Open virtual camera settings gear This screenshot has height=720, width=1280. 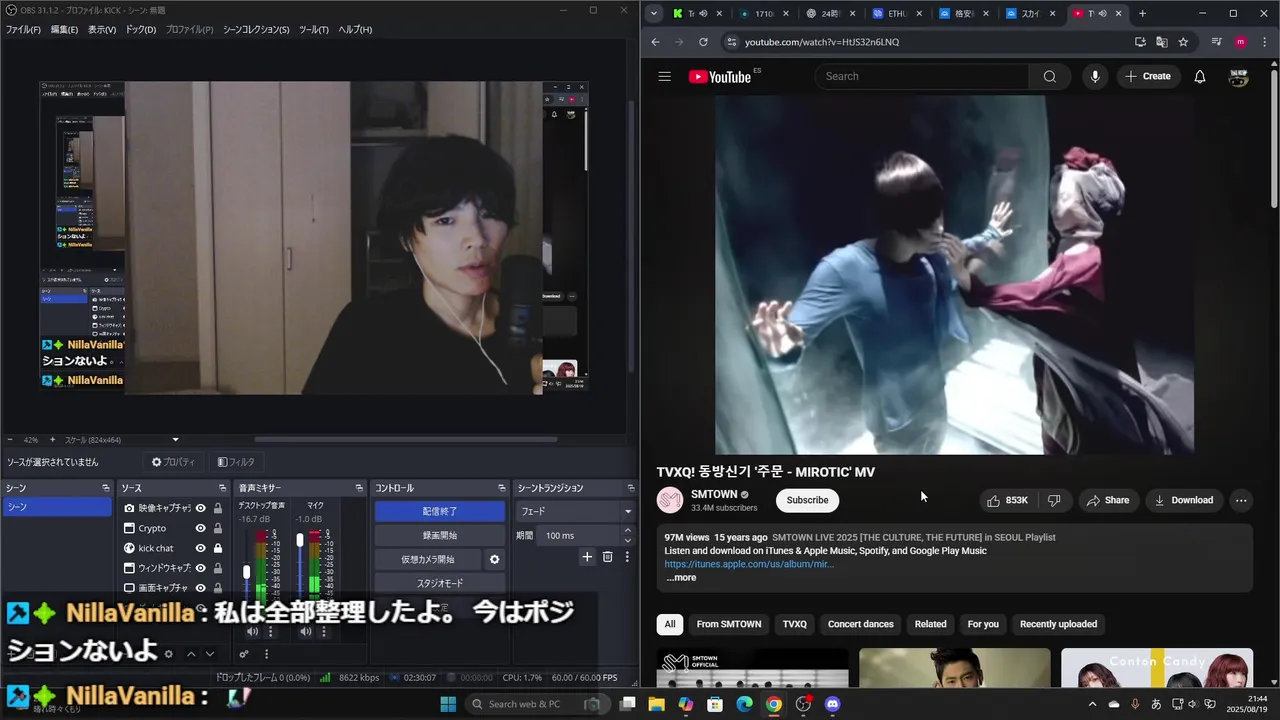click(494, 559)
